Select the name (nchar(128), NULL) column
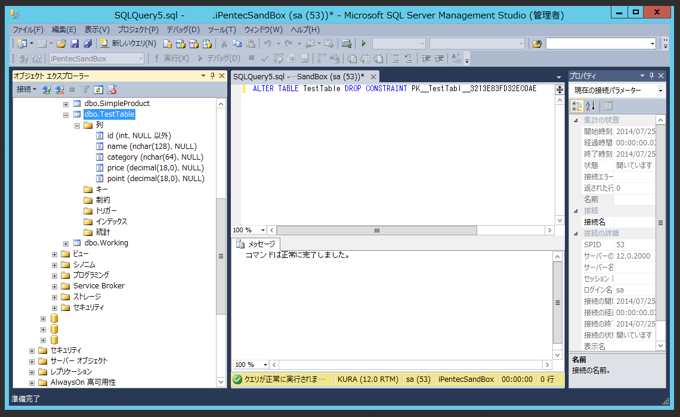Viewport: 680px width, 417px height. point(152,147)
